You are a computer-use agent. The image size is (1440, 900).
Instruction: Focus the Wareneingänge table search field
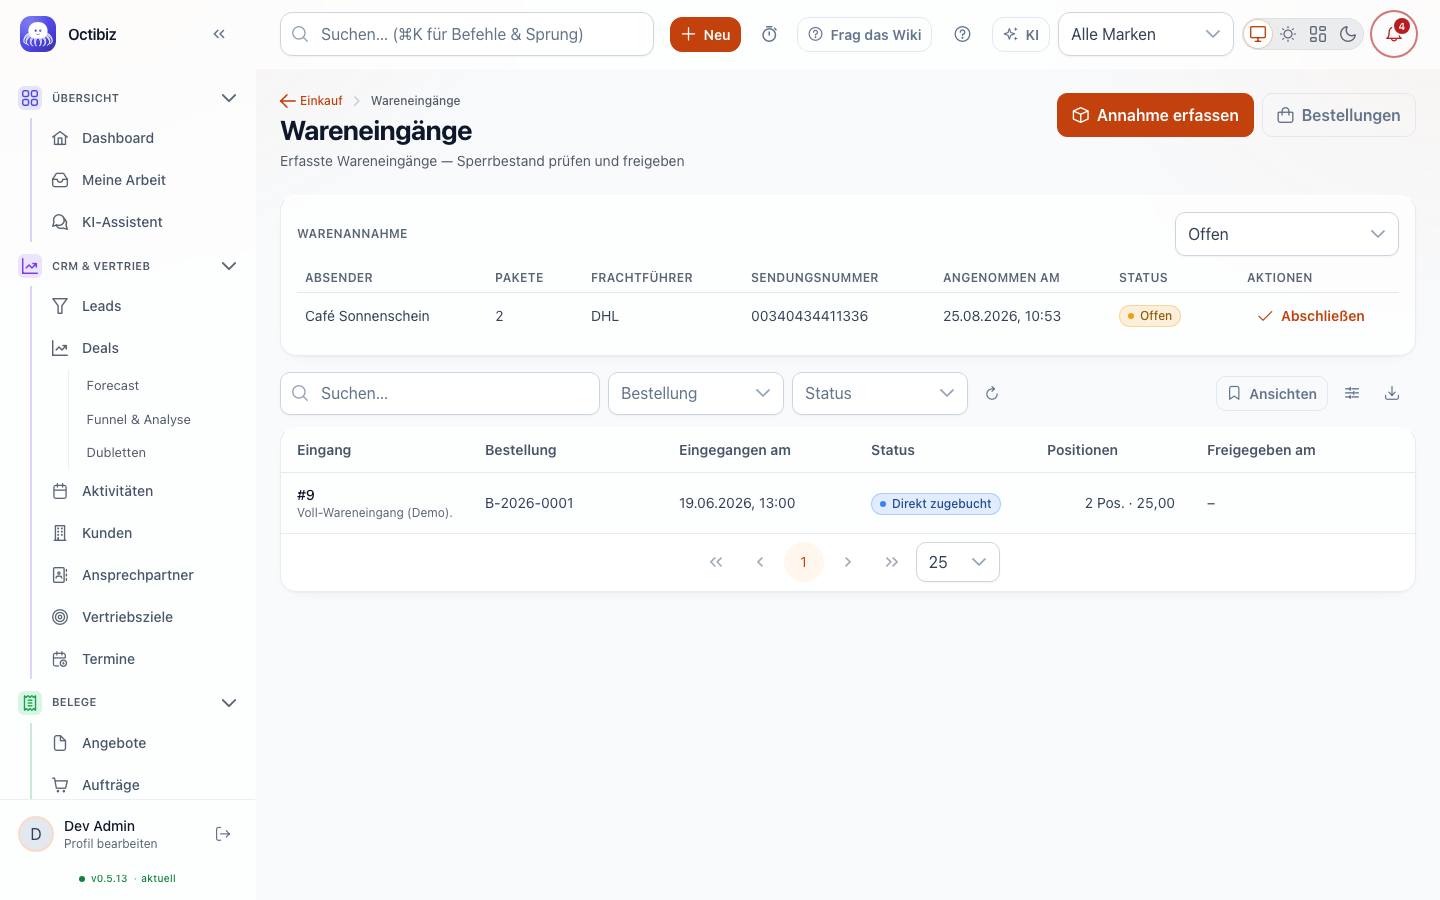[440, 393]
